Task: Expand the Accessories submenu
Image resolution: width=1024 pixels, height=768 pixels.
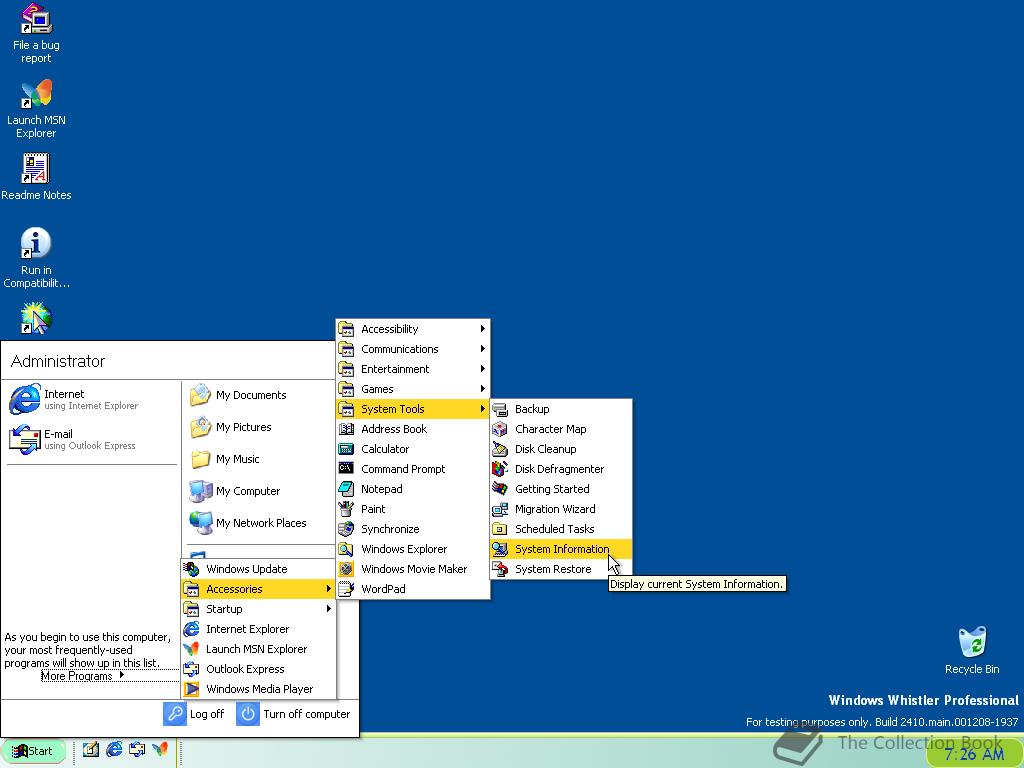Action: coord(259,589)
